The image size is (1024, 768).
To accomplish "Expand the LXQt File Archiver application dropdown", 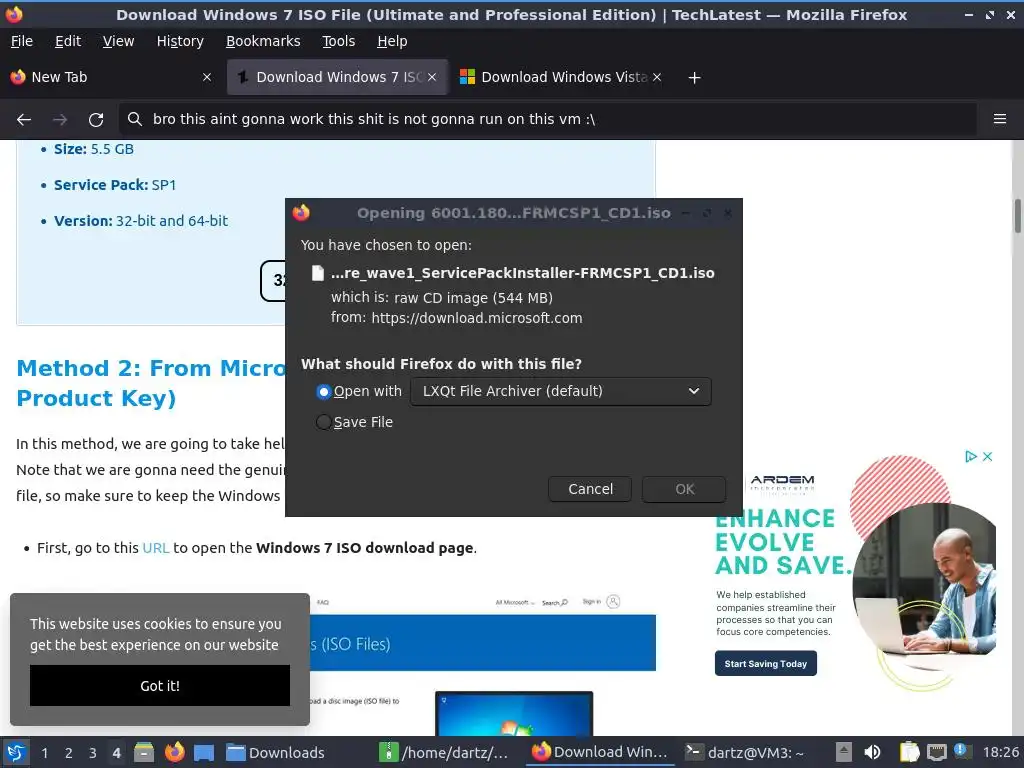I will coord(560,391).
